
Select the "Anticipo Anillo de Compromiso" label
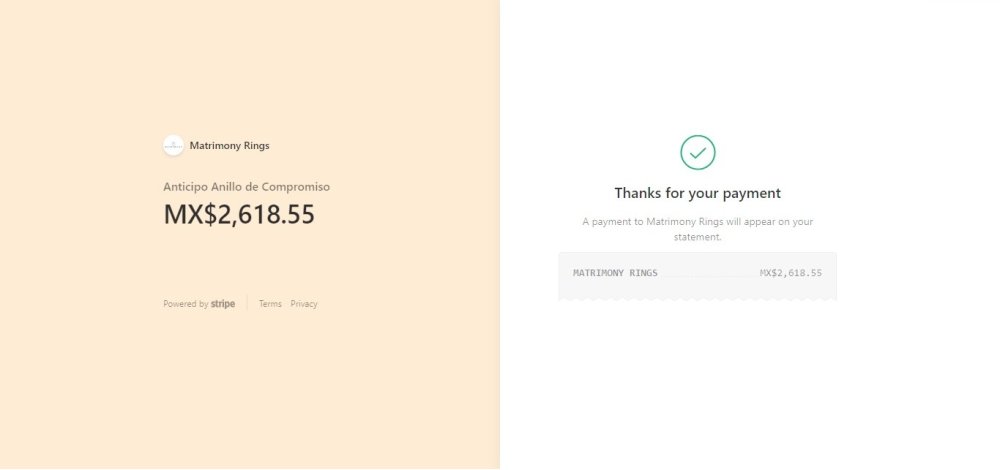(246, 187)
